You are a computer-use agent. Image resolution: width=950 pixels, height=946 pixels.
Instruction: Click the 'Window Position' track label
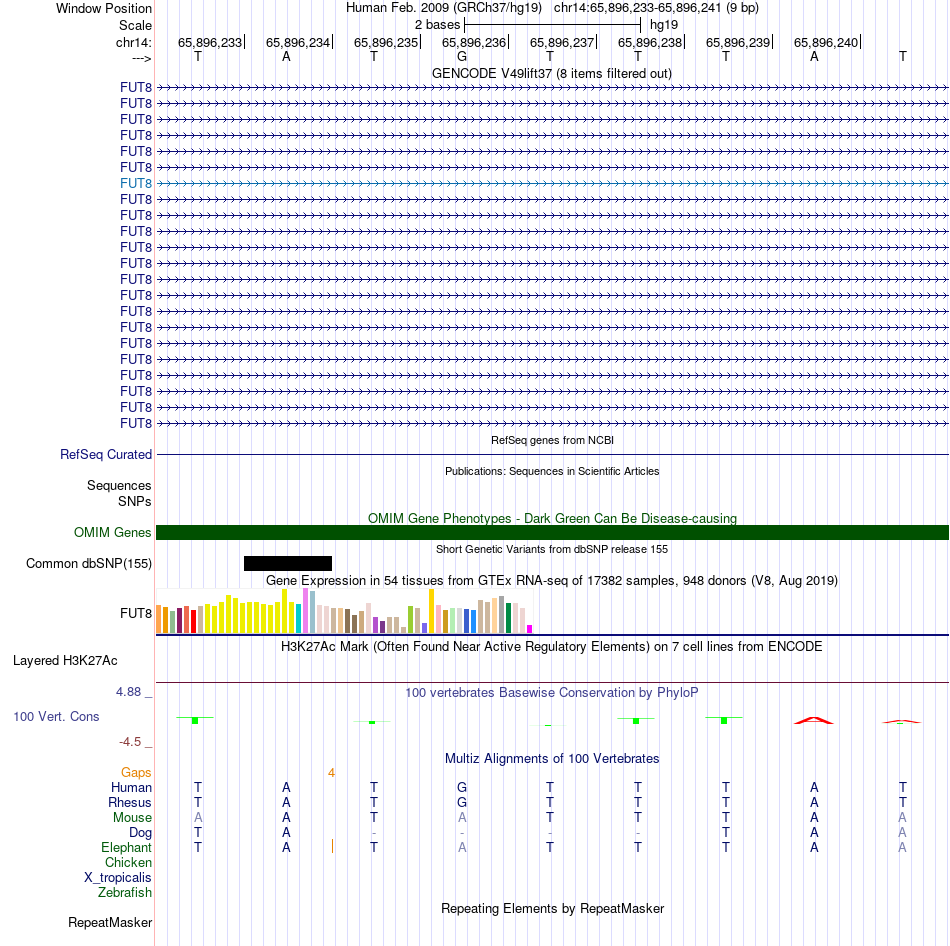point(104,8)
